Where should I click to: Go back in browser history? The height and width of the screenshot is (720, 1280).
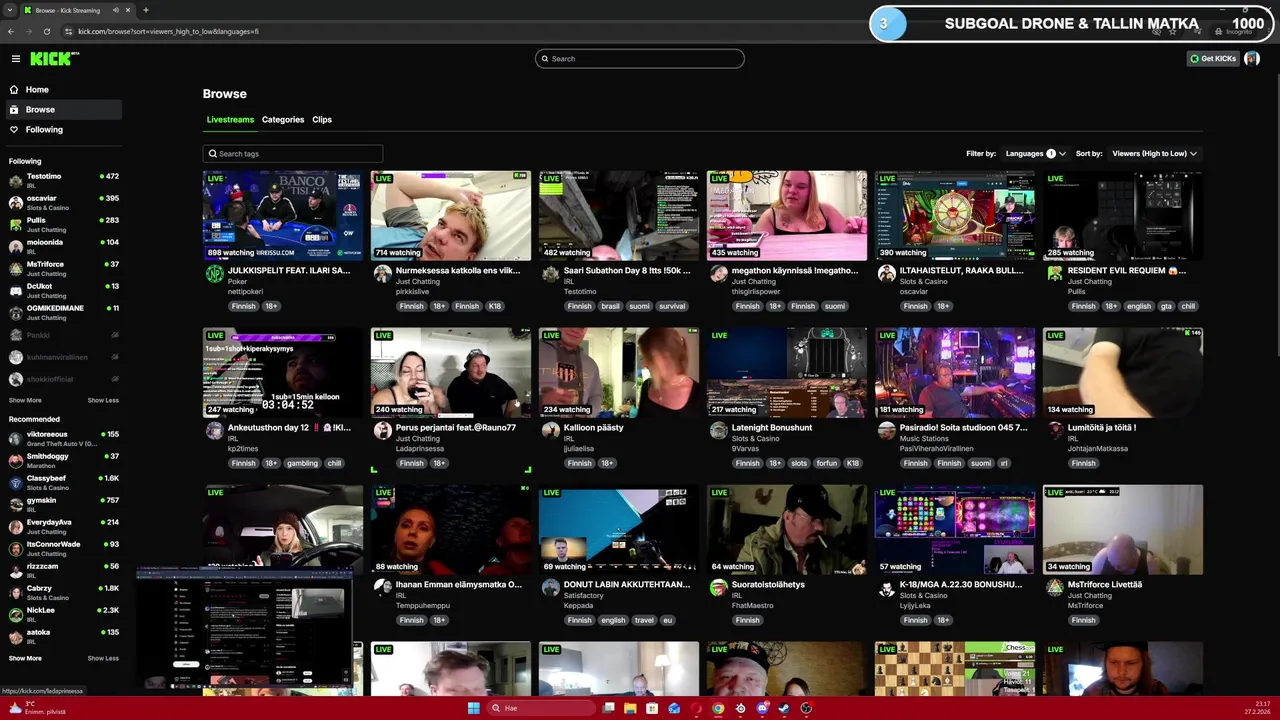point(11,31)
